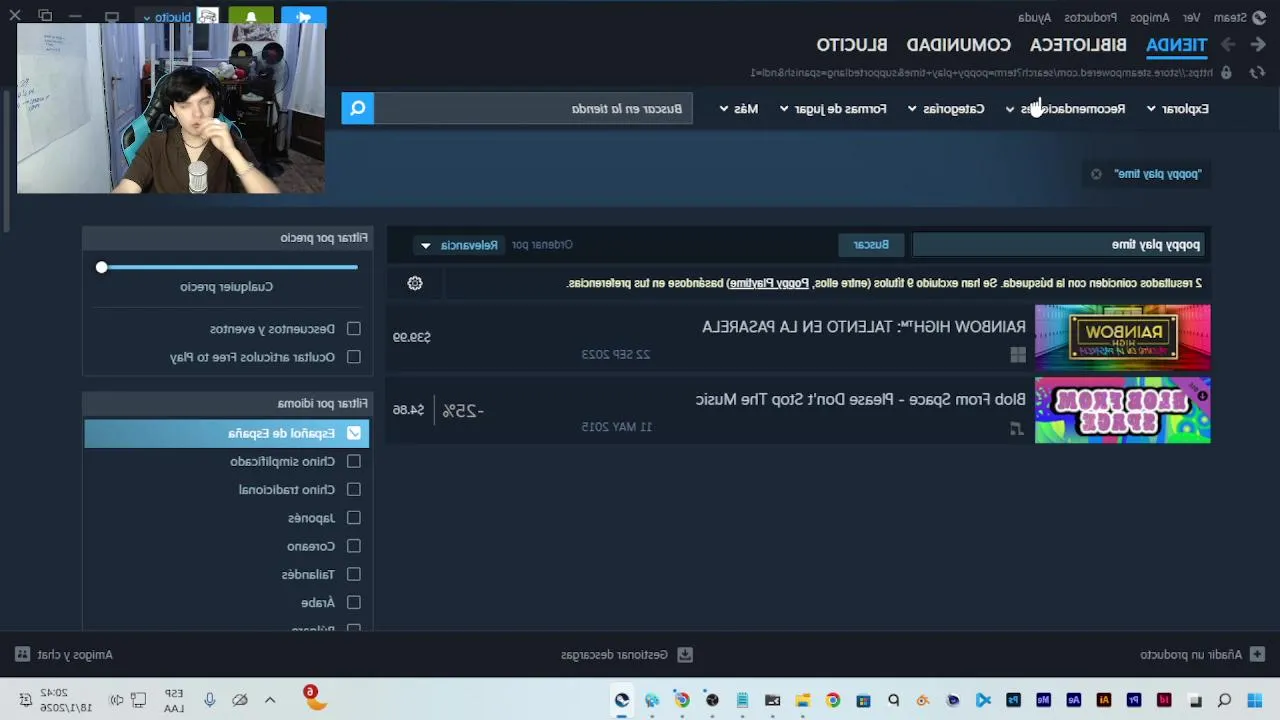
Task: Open Adobe Illustrator from the taskbar
Action: point(1104,700)
